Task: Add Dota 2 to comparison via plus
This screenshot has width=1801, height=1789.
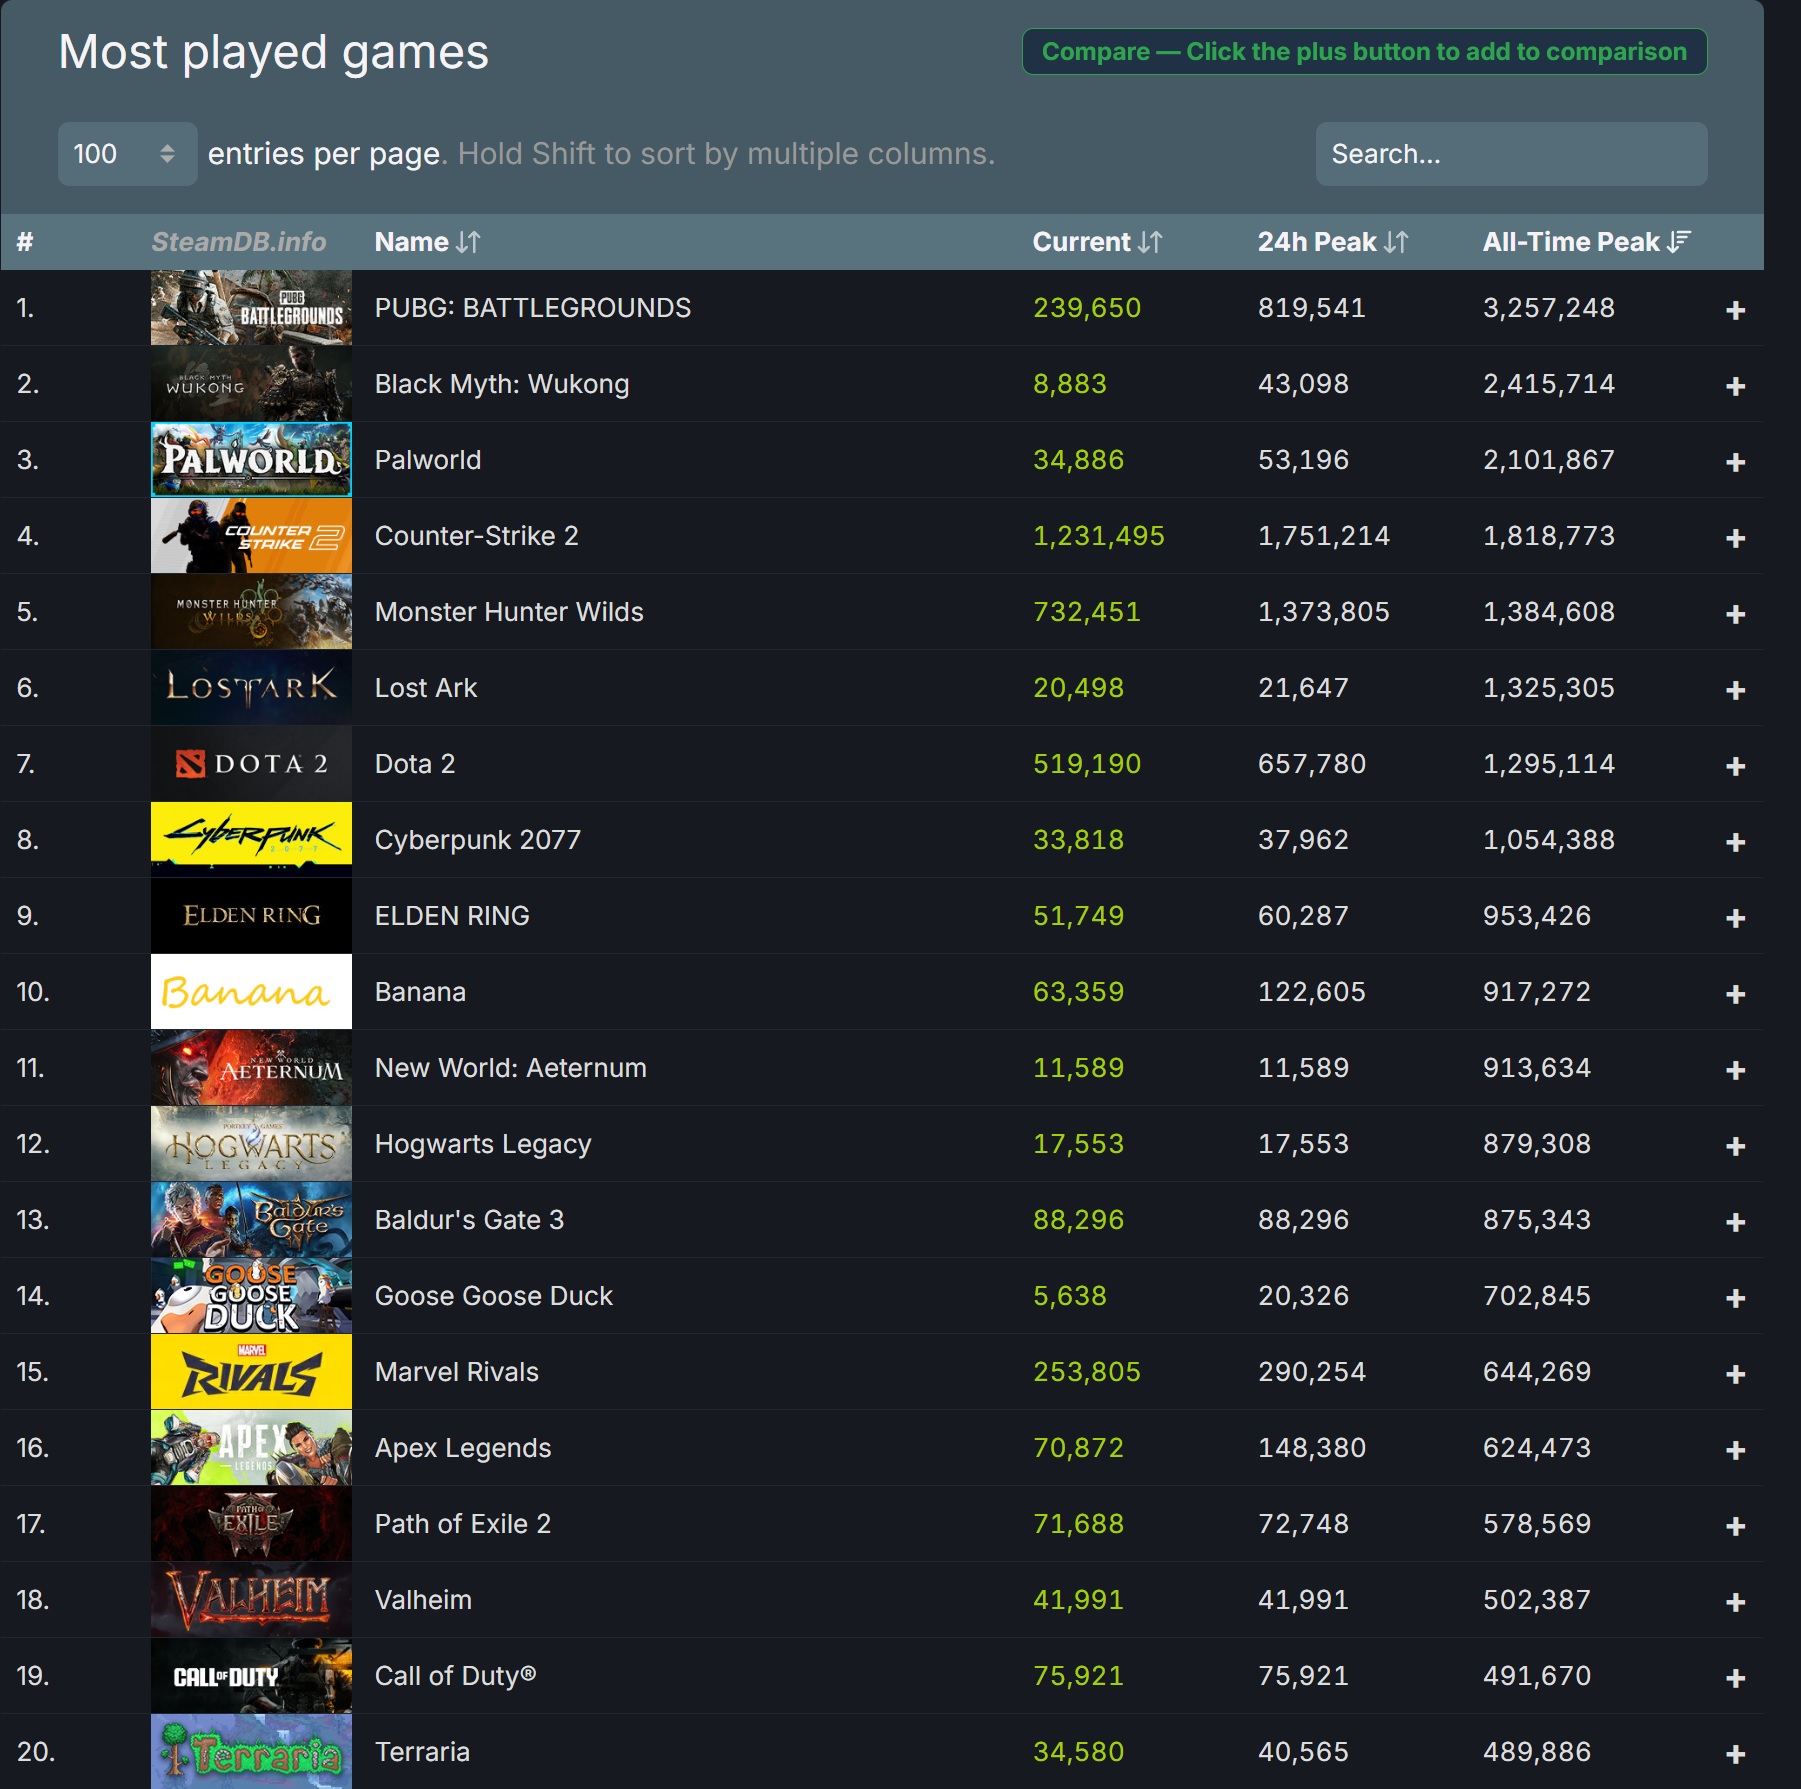Action: [x=1735, y=766]
